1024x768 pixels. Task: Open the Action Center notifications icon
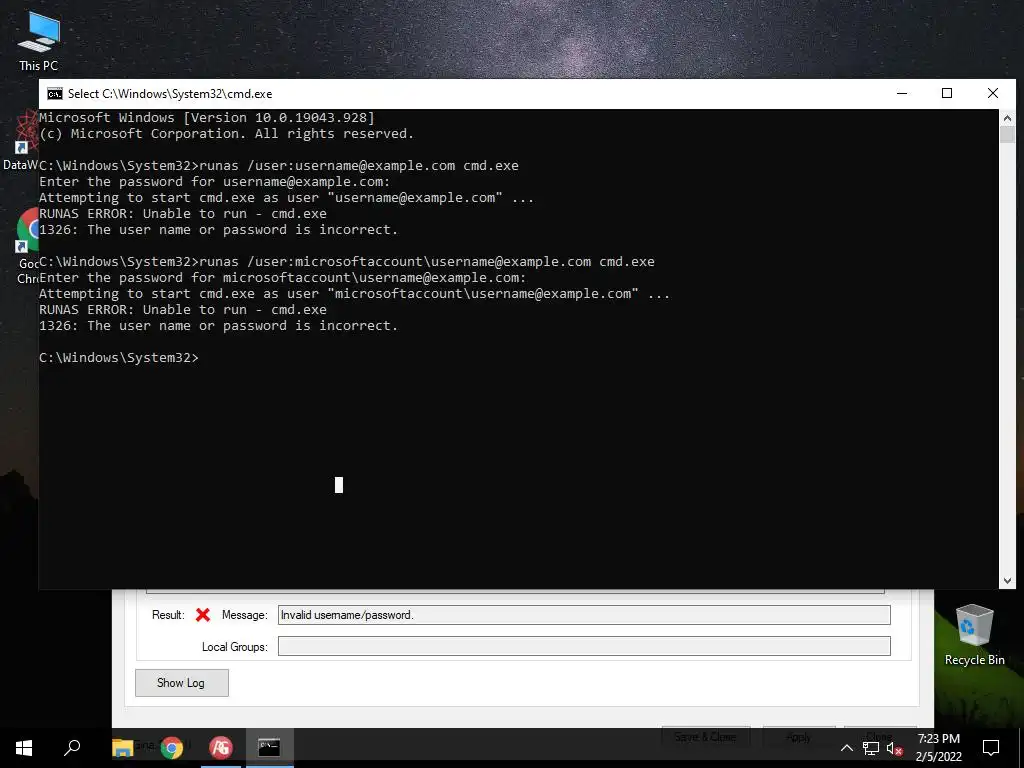tap(991, 747)
